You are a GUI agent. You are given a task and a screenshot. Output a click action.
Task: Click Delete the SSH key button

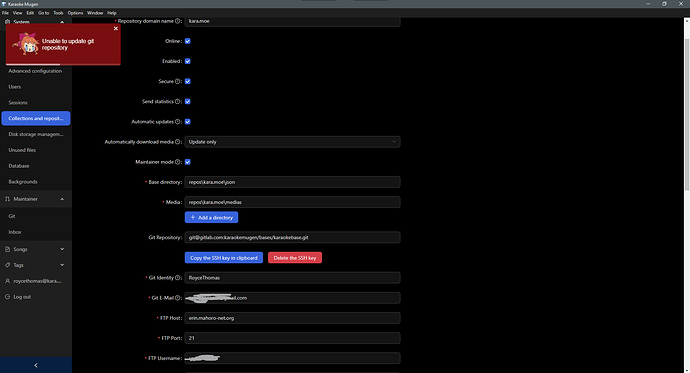(x=295, y=258)
